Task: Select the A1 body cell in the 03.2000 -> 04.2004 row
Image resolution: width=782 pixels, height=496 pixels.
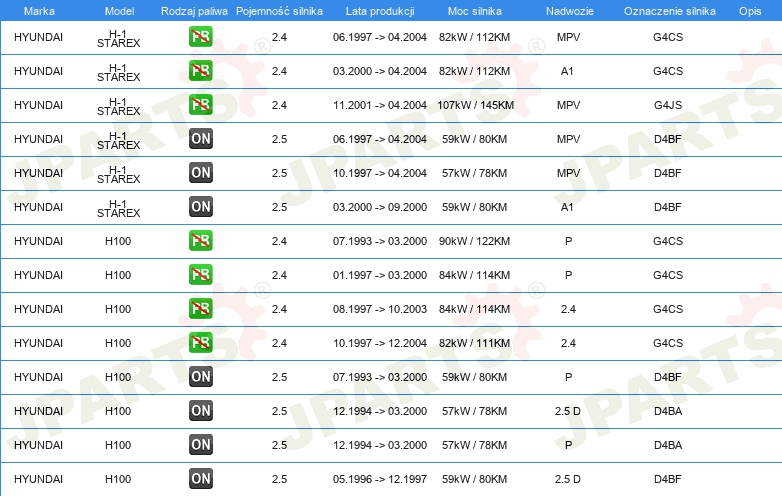Action: click(x=567, y=71)
